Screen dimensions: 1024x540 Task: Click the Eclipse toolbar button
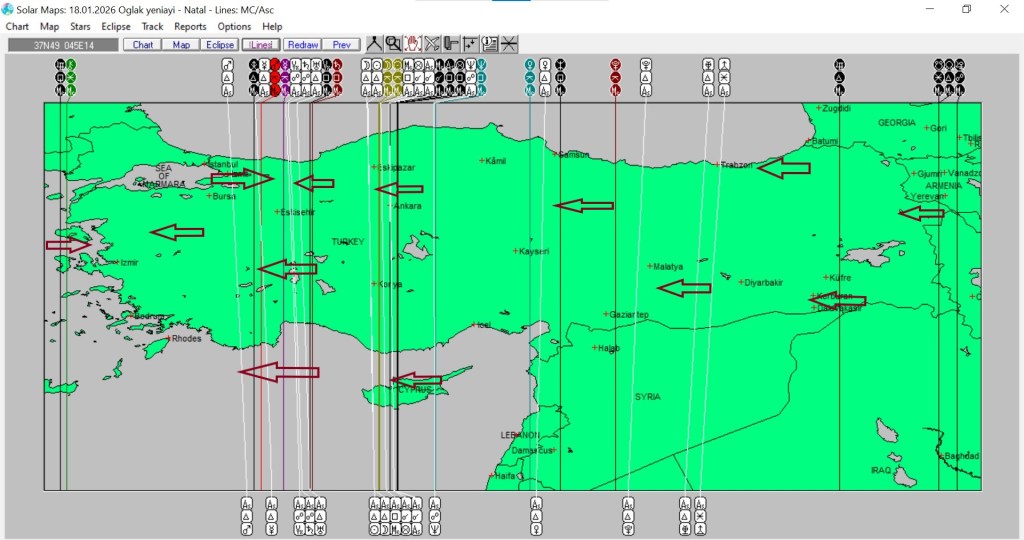point(219,45)
